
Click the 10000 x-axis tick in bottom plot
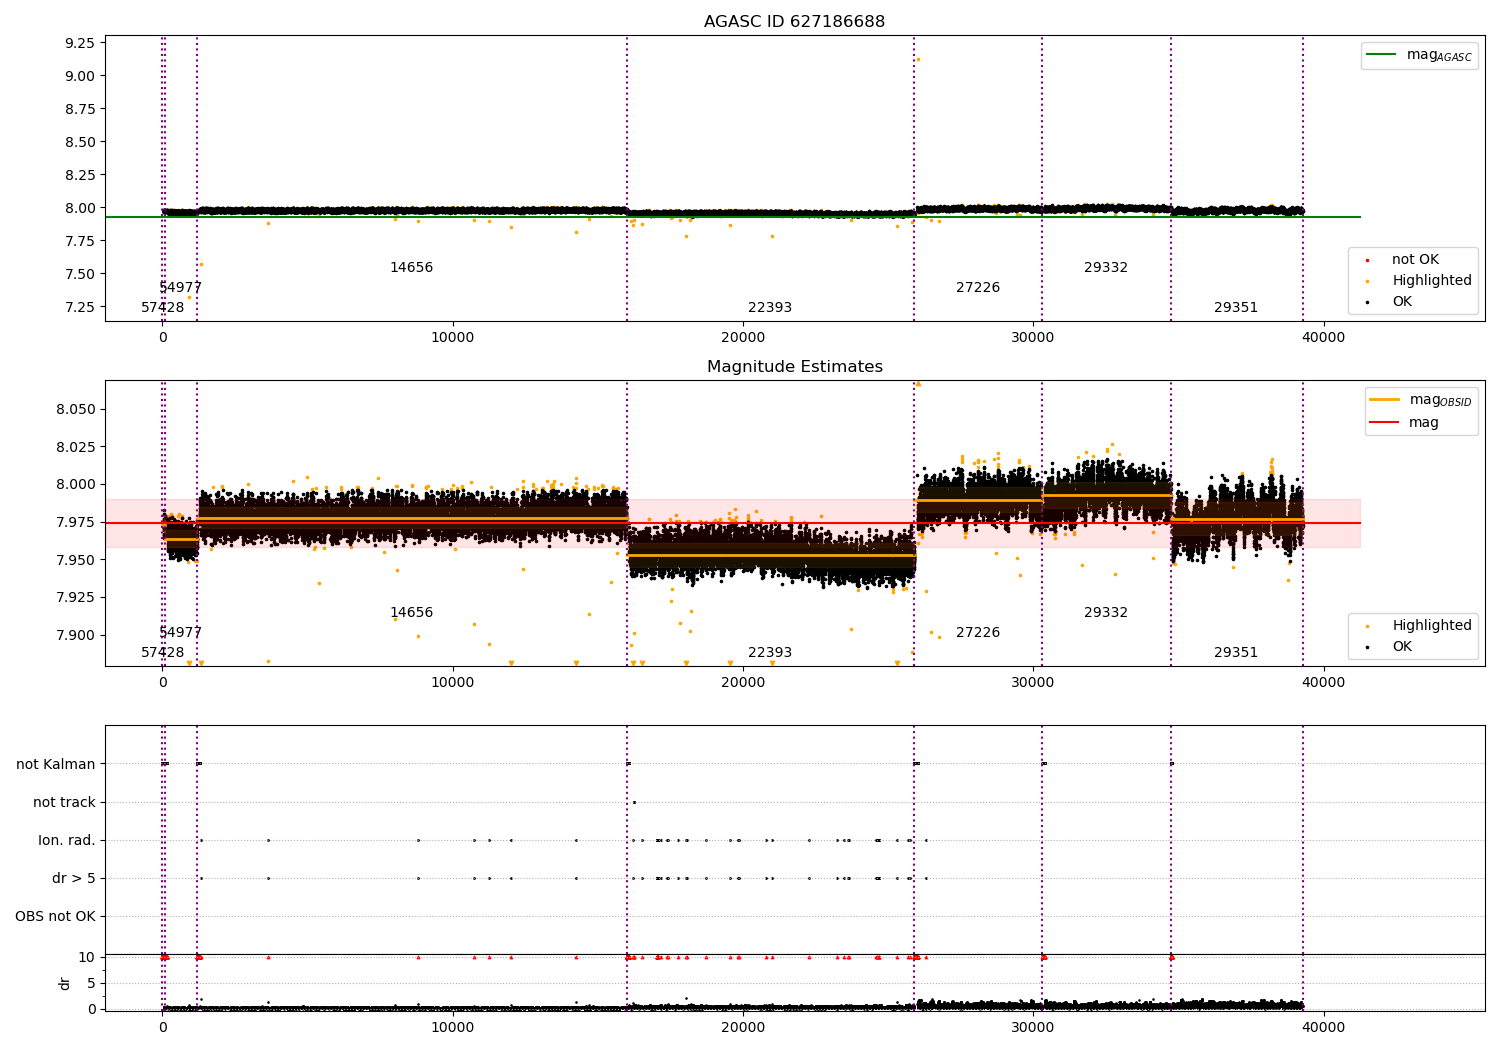click(452, 1027)
